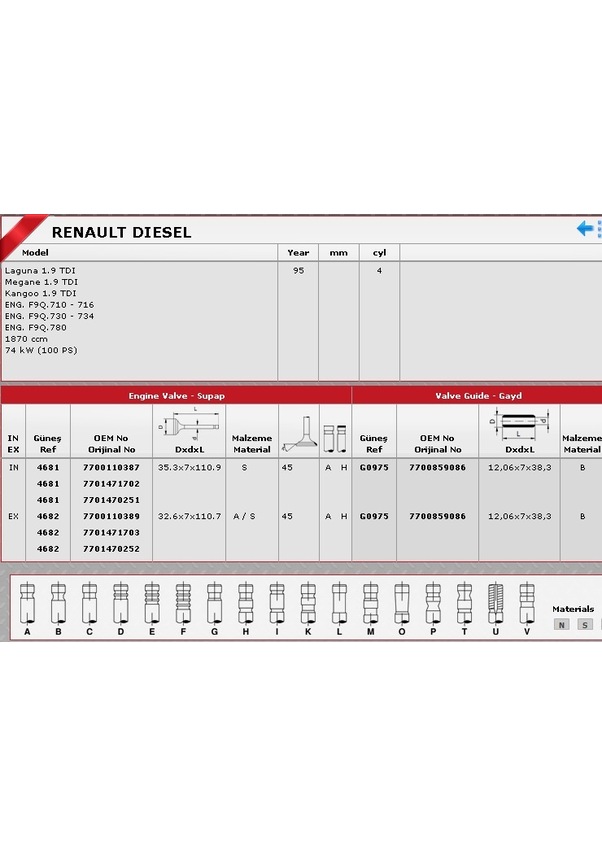
Task: Click year value 95
Action: [x=298, y=271]
